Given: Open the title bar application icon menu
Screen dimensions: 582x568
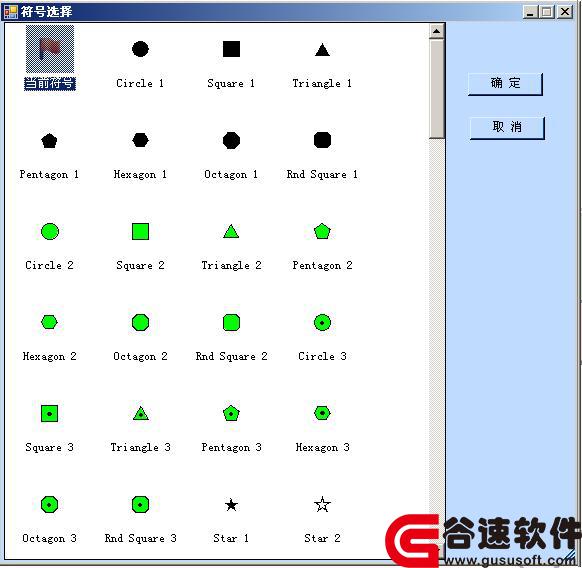Looking at the screenshot, I should (x=11, y=12).
